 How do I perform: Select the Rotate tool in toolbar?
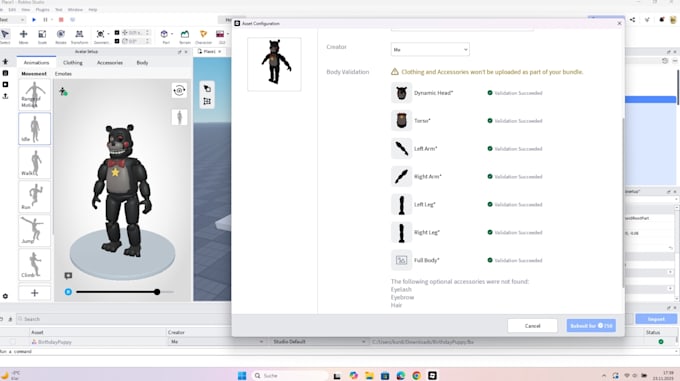[61, 36]
